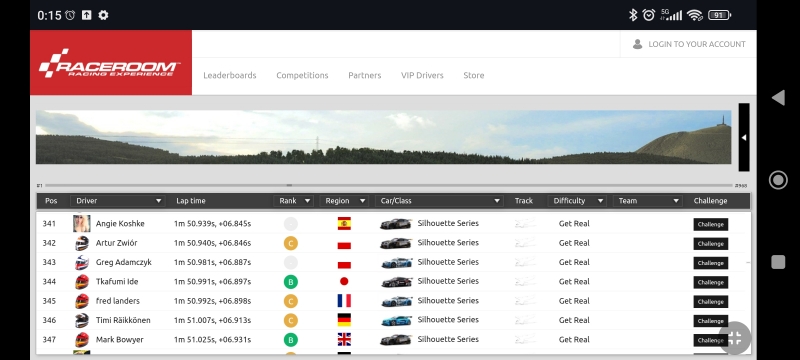Click the C rank badge for Artur Zwiór
The width and height of the screenshot is (800, 360).
pos(291,243)
